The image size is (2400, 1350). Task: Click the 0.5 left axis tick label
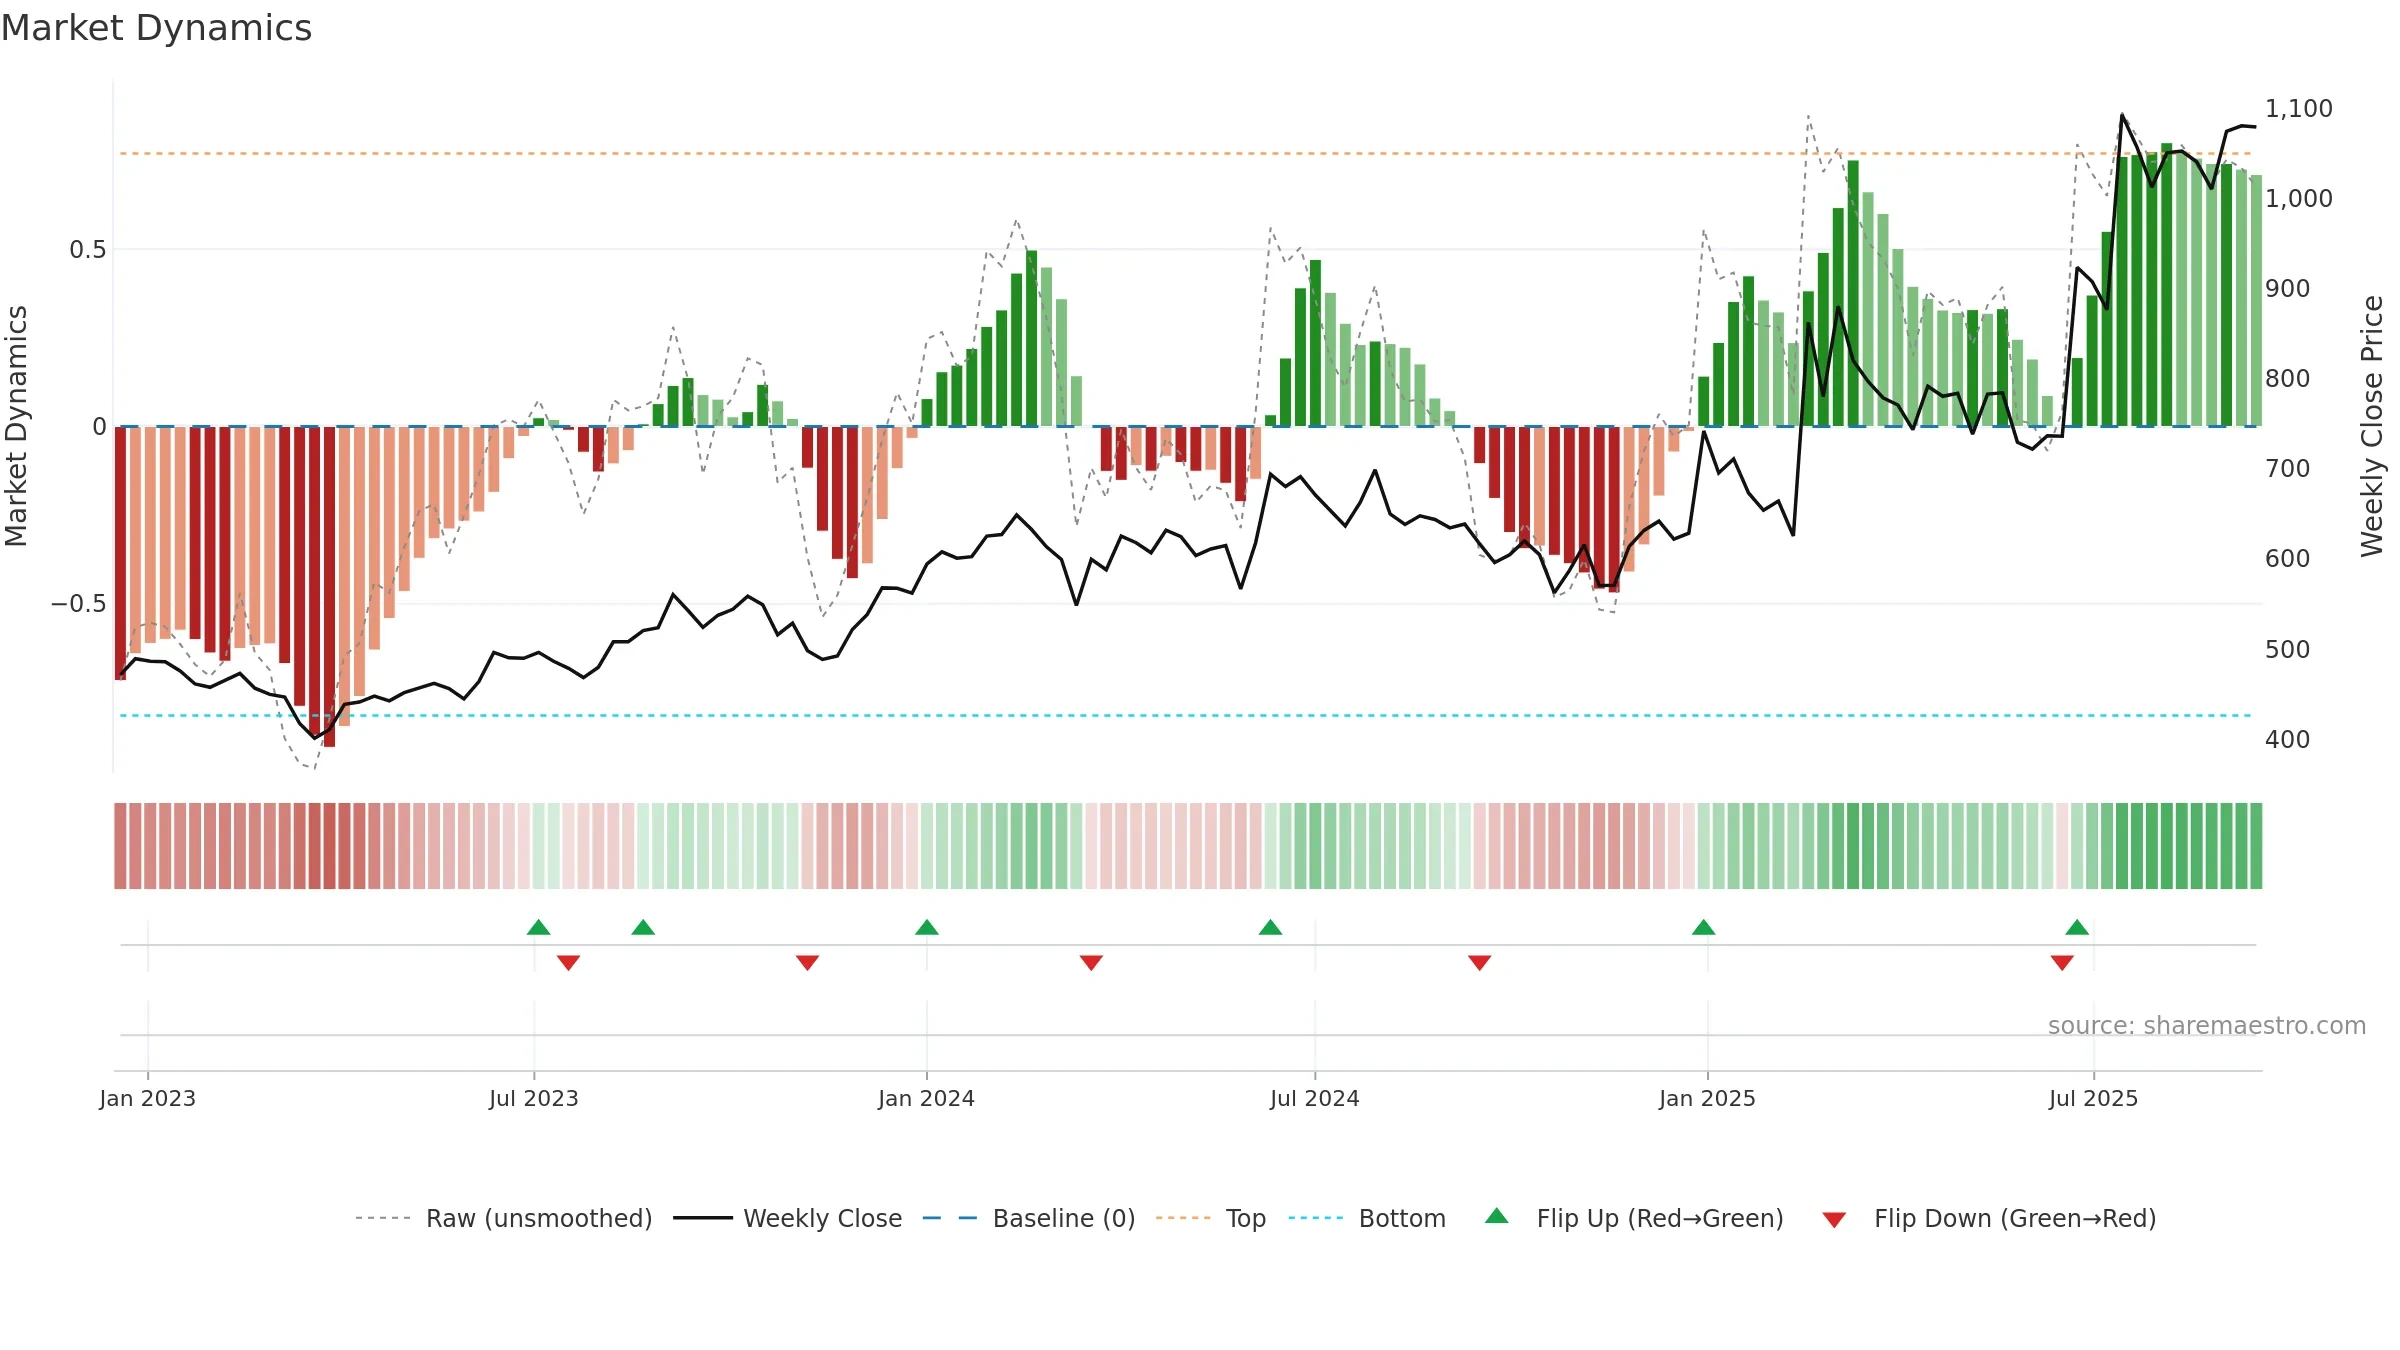tap(88, 249)
